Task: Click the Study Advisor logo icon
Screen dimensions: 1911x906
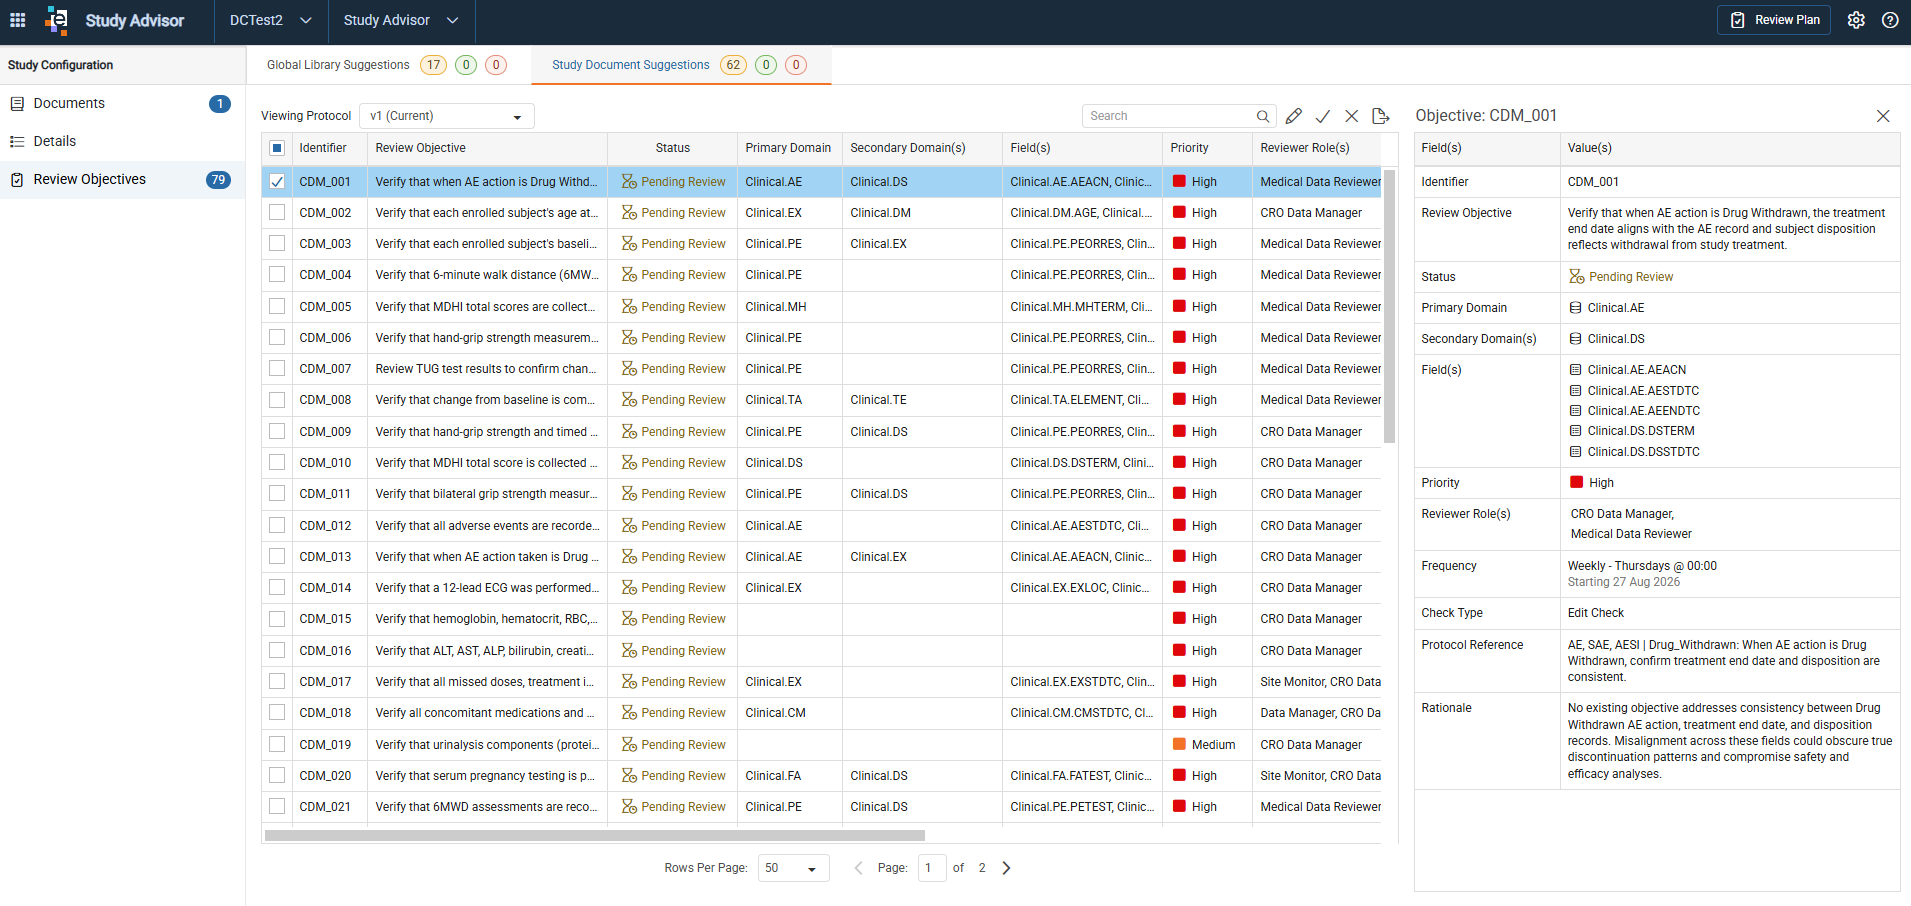Action: point(57,20)
